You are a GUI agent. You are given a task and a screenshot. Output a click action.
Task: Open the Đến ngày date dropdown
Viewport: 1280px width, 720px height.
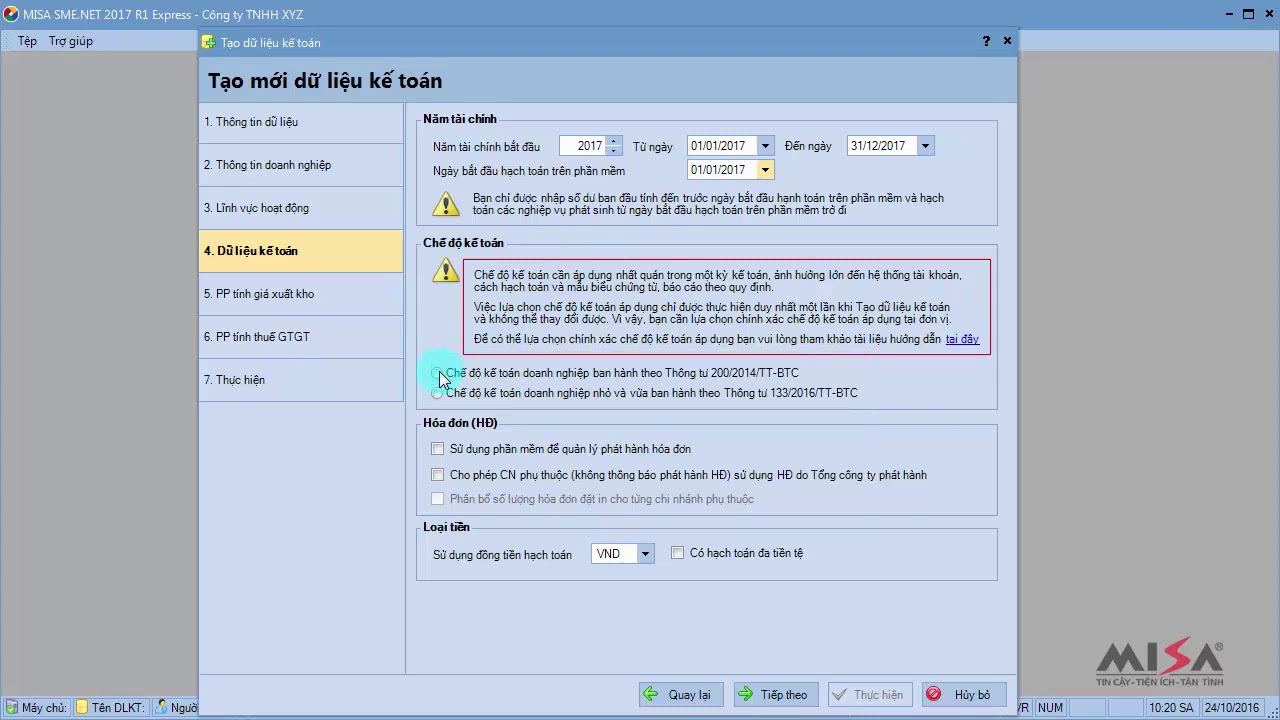pos(925,146)
